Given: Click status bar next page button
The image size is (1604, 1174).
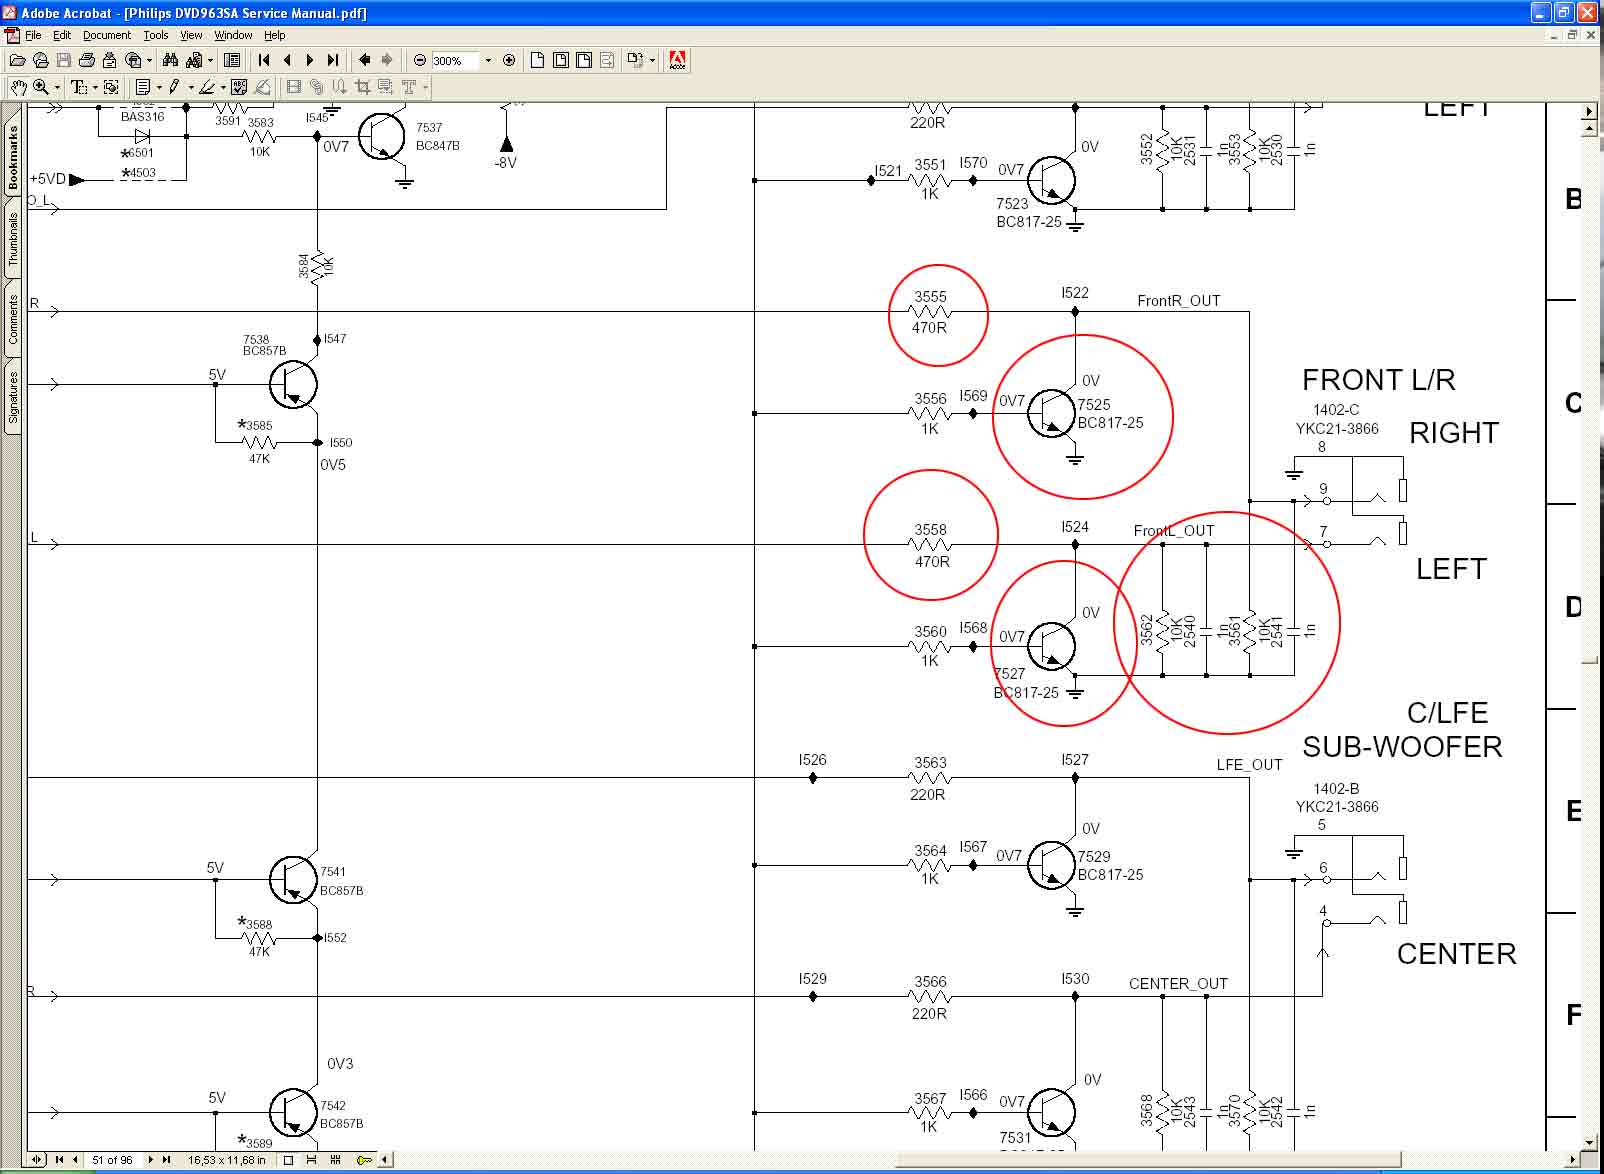Looking at the screenshot, I should (151, 1160).
